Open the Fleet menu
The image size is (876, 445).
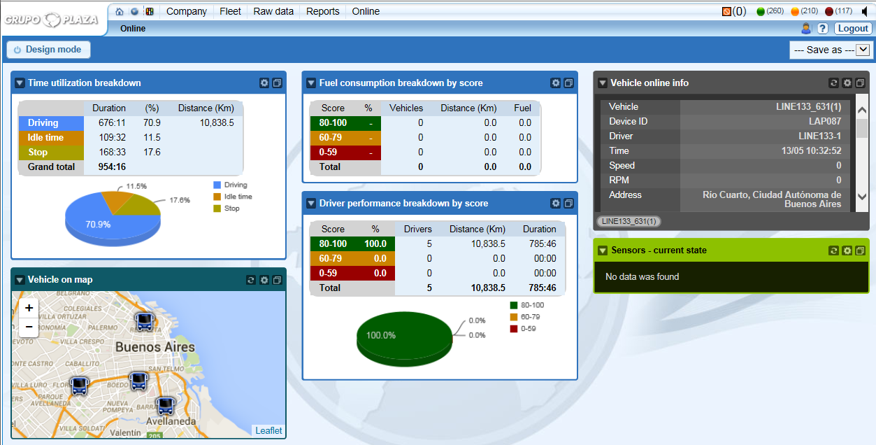coord(230,11)
